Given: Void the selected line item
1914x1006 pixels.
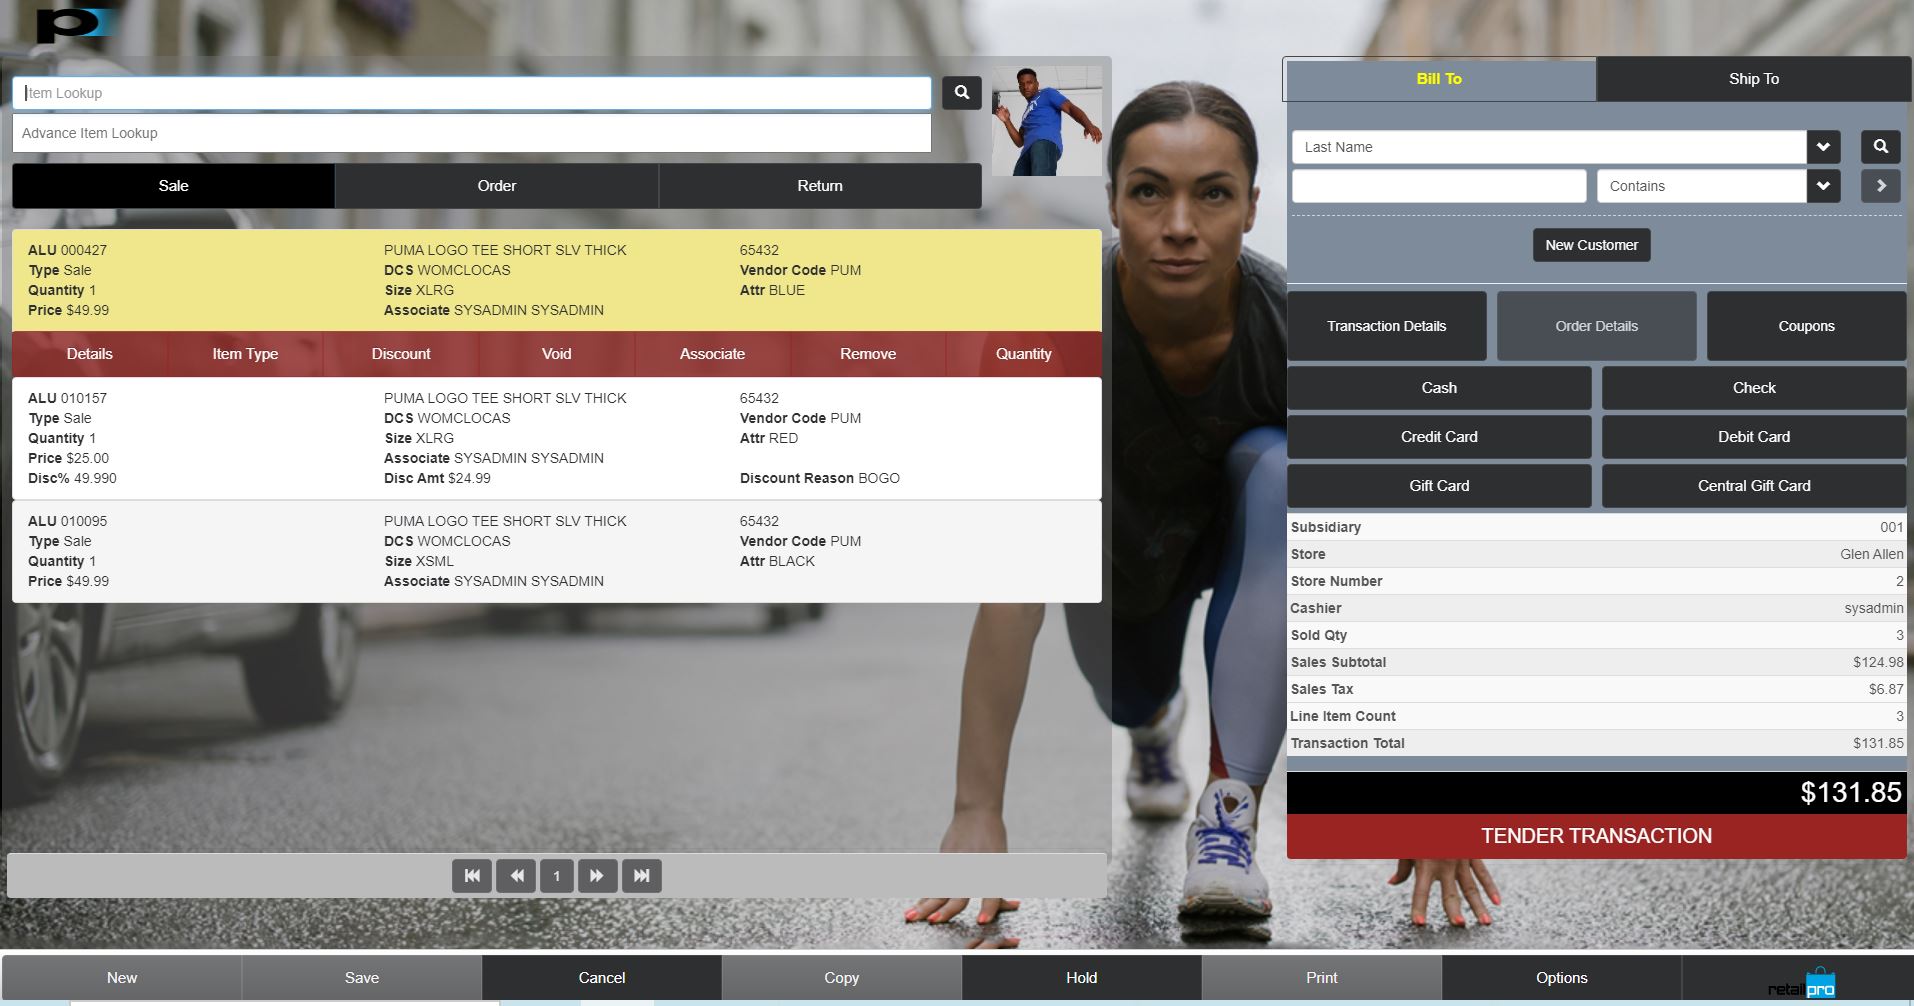Looking at the screenshot, I should click(x=556, y=353).
